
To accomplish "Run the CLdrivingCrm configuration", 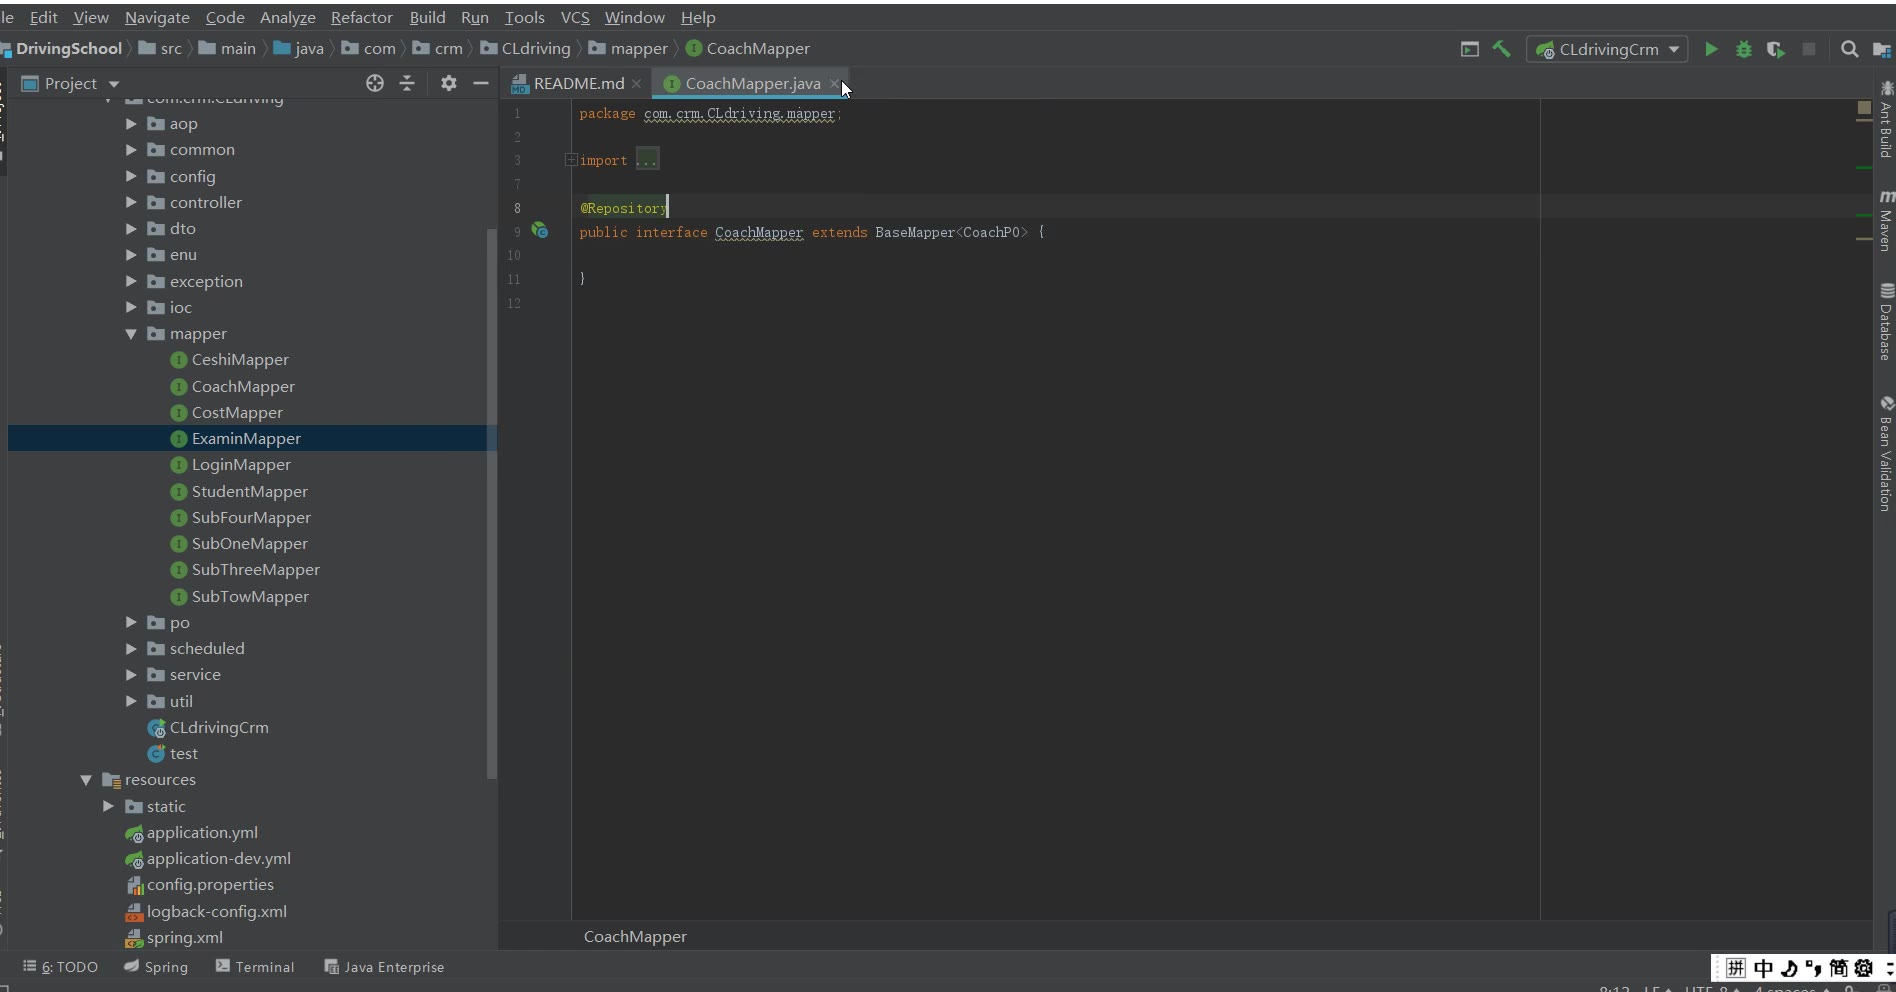I will coord(1711,49).
